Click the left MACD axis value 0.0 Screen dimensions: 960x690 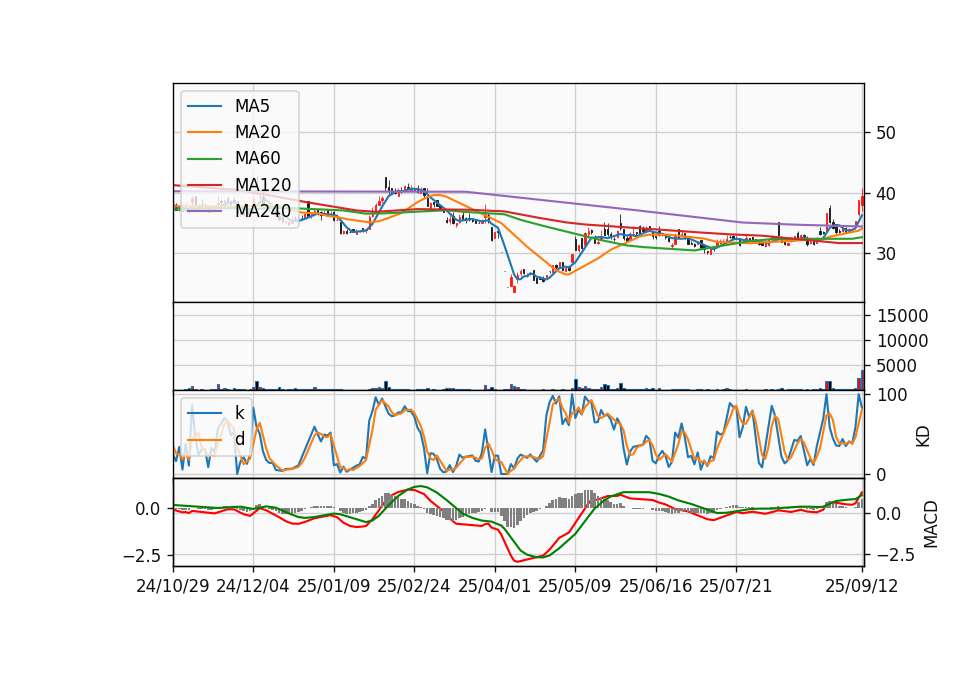click(148, 509)
